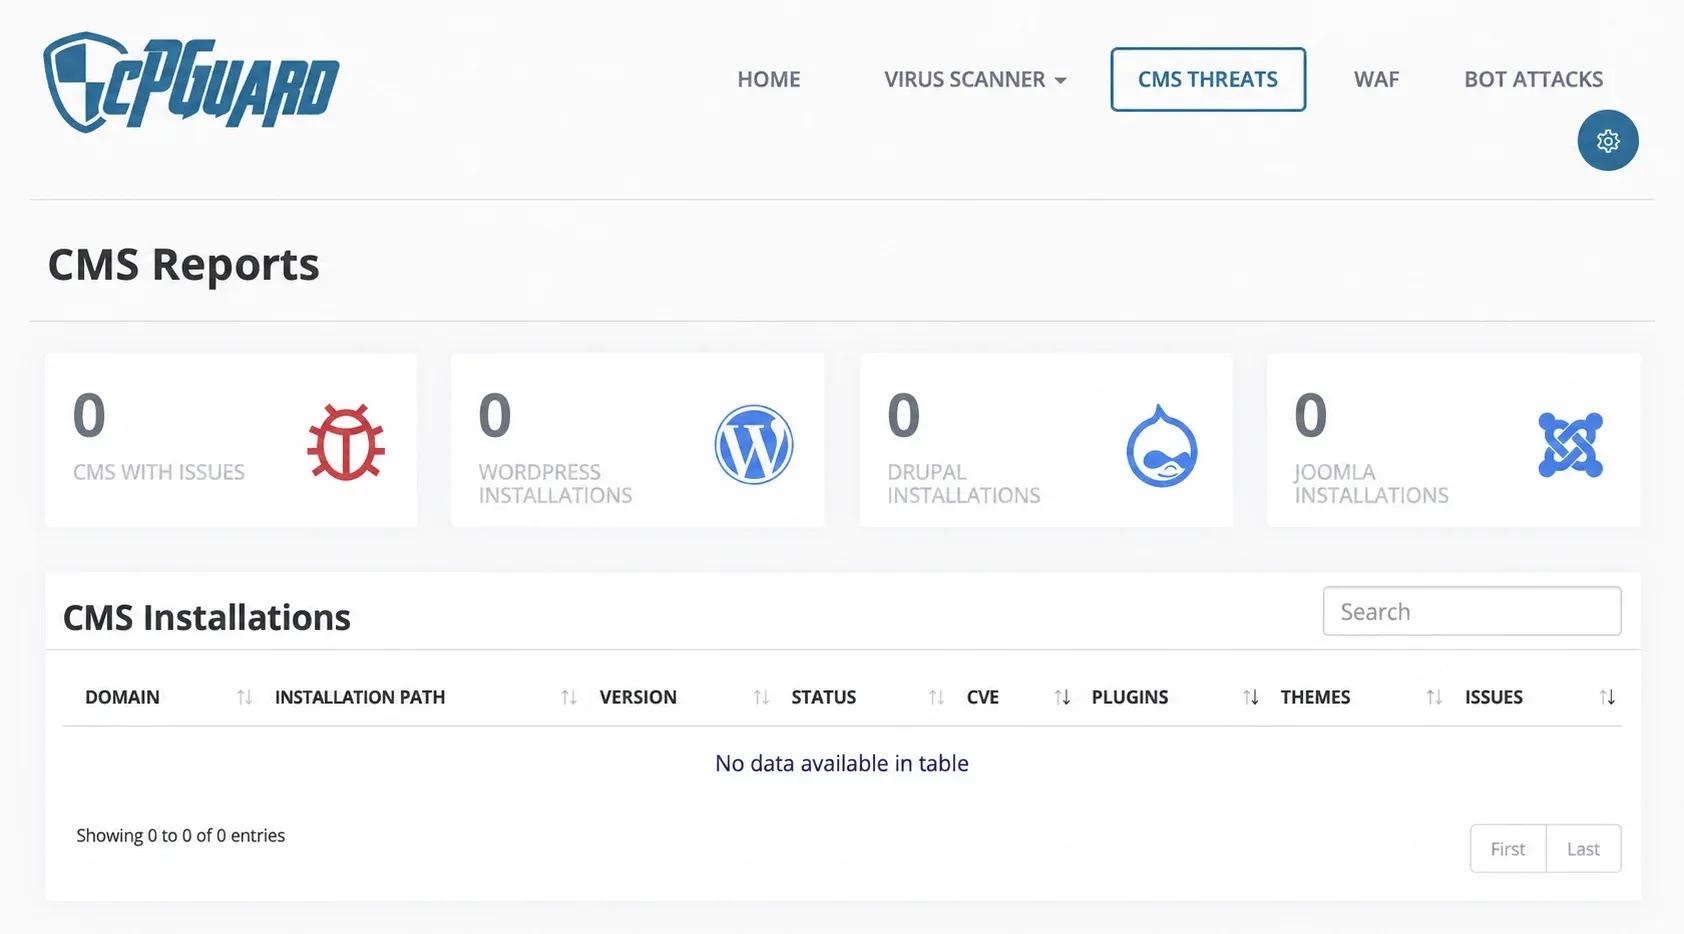Viewport: 1684px width, 934px height.
Task: Expand the Virus Scanner dropdown menu
Action: pos(975,79)
